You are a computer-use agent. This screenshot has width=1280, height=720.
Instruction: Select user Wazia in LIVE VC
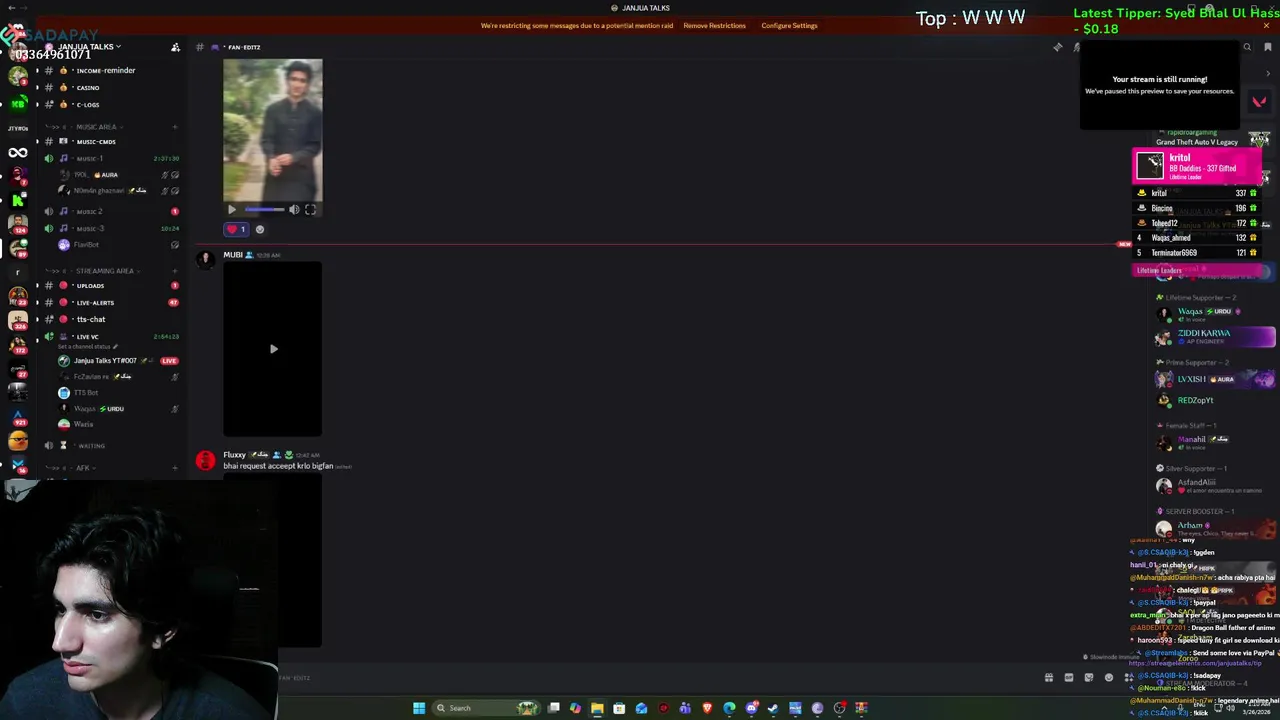tap(83, 424)
